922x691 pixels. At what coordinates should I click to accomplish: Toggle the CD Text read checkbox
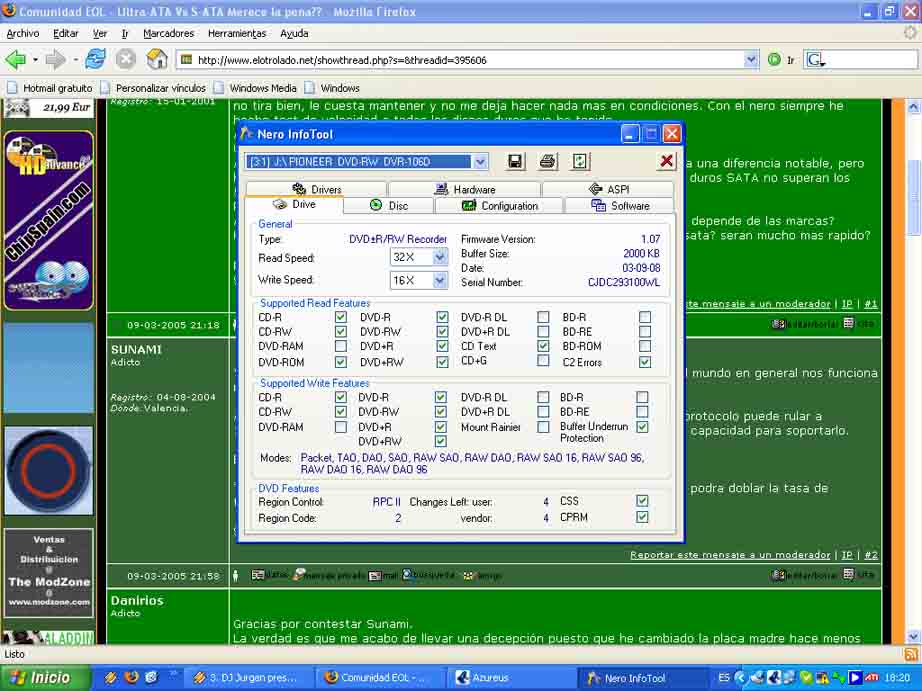tap(543, 346)
